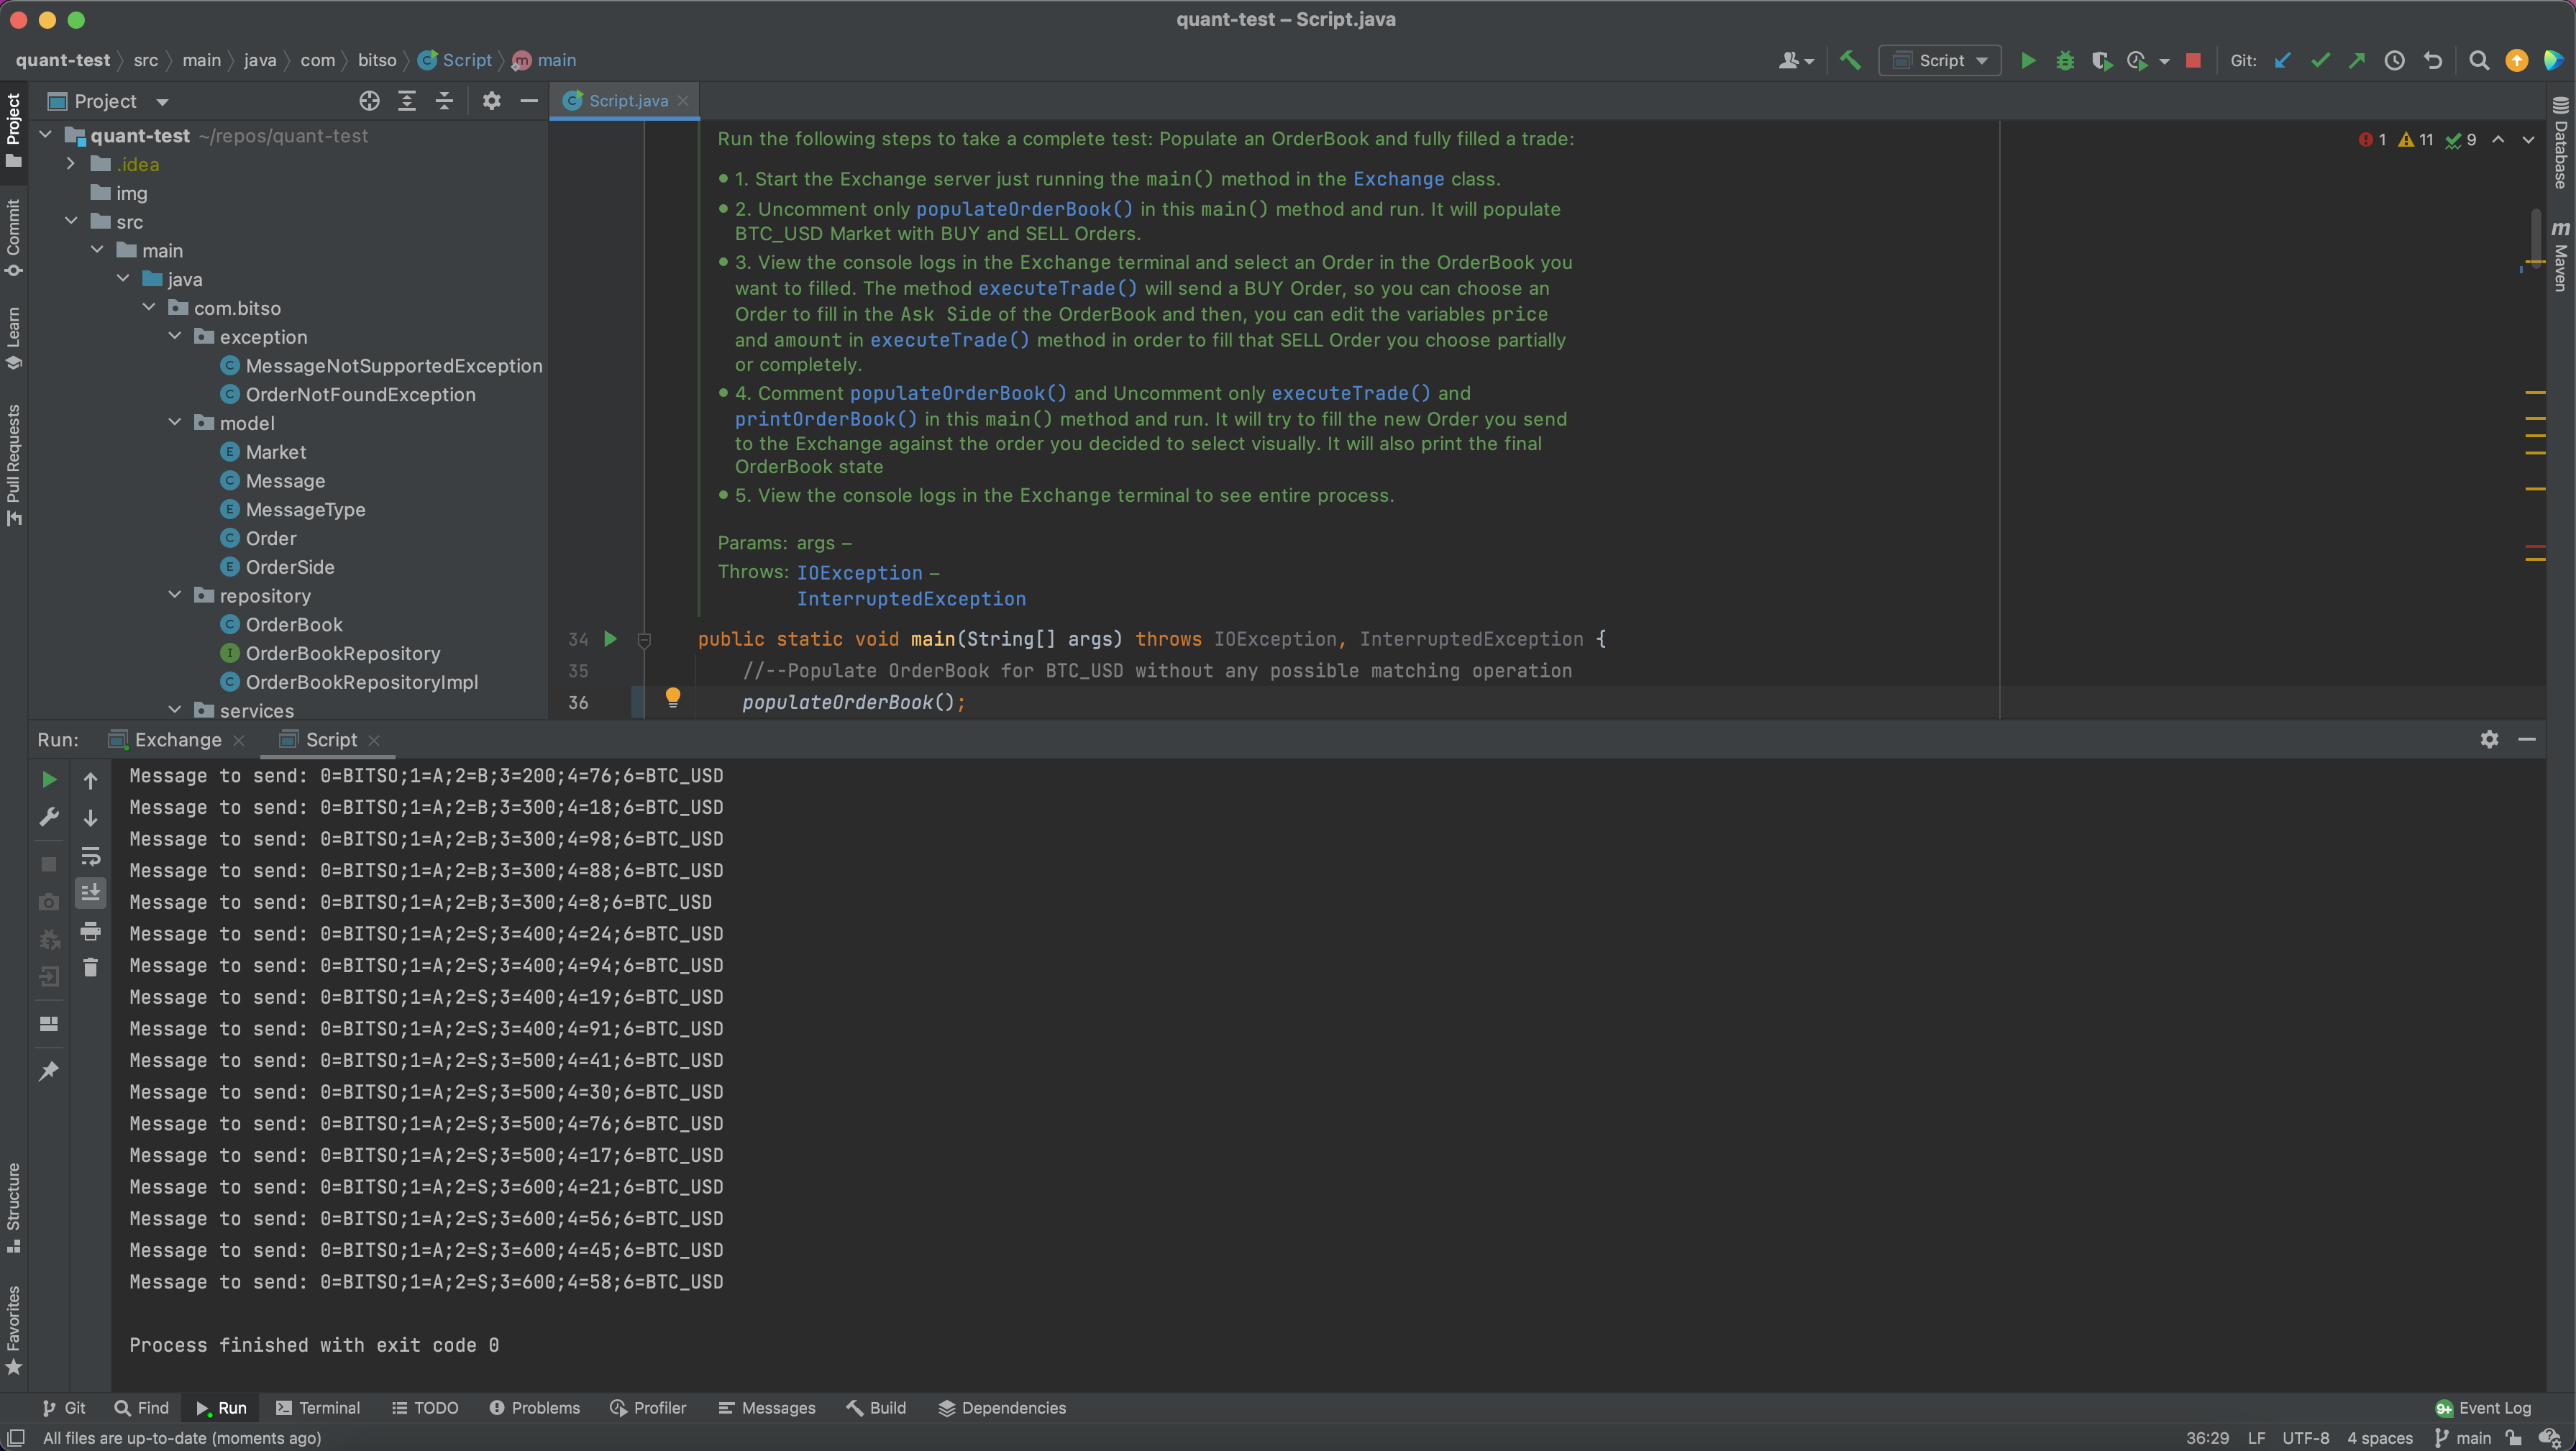Open OrderBookRepositoryImpl in the project tree
The height and width of the screenshot is (1451, 2576).
click(x=361, y=682)
